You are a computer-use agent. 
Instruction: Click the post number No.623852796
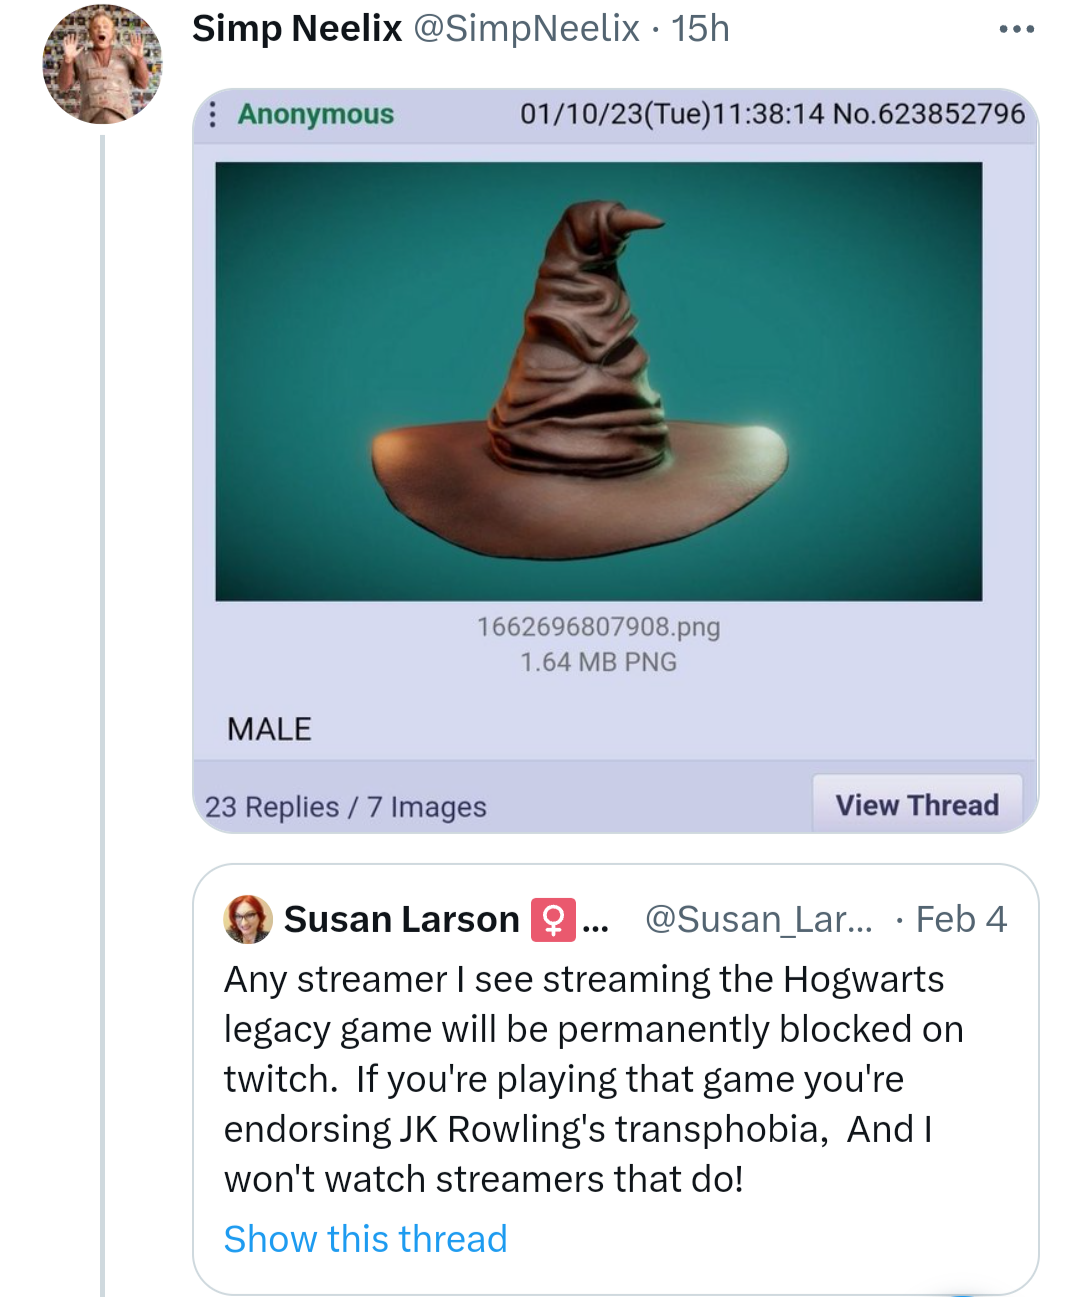[x=929, y=114]
